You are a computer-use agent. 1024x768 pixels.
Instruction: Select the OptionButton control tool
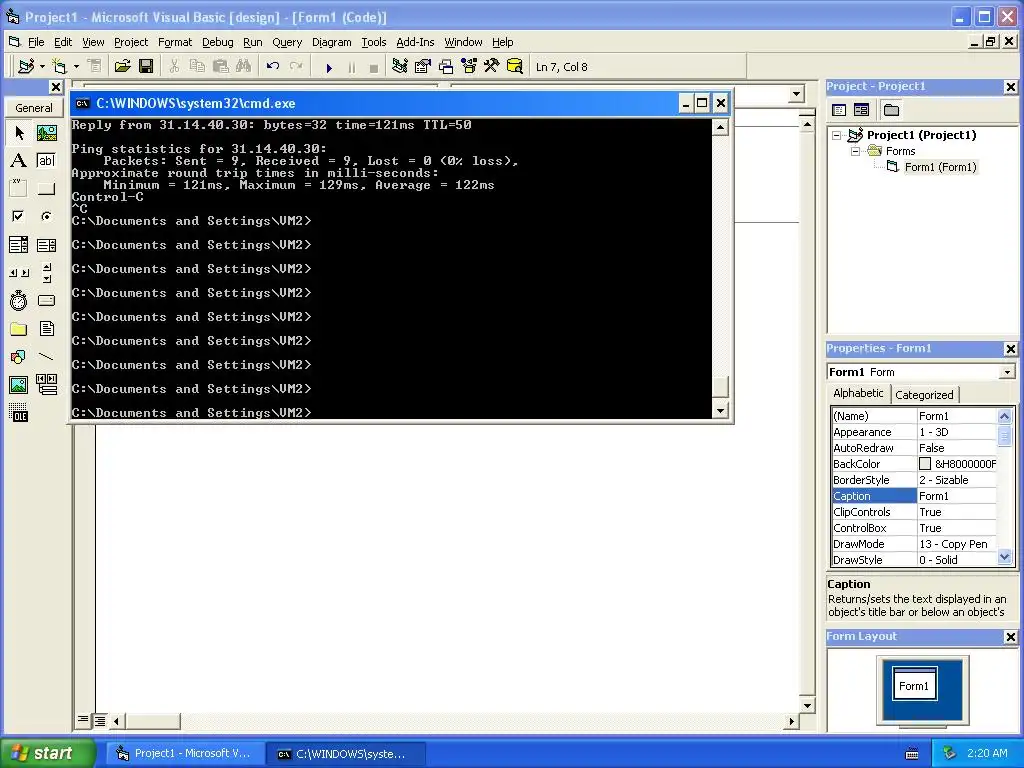click(x=46, y=216)
